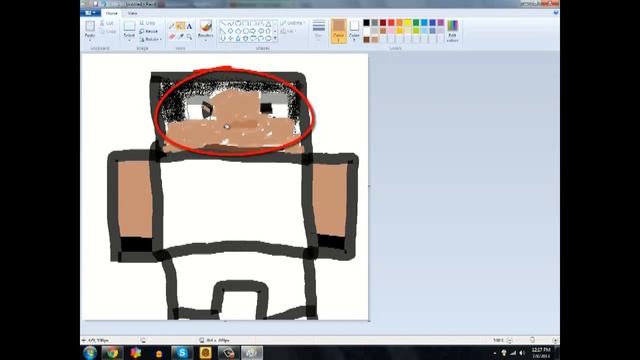Pick the orange color swatch
Viewport: 640px width, 360px height.
pos(400,22)
